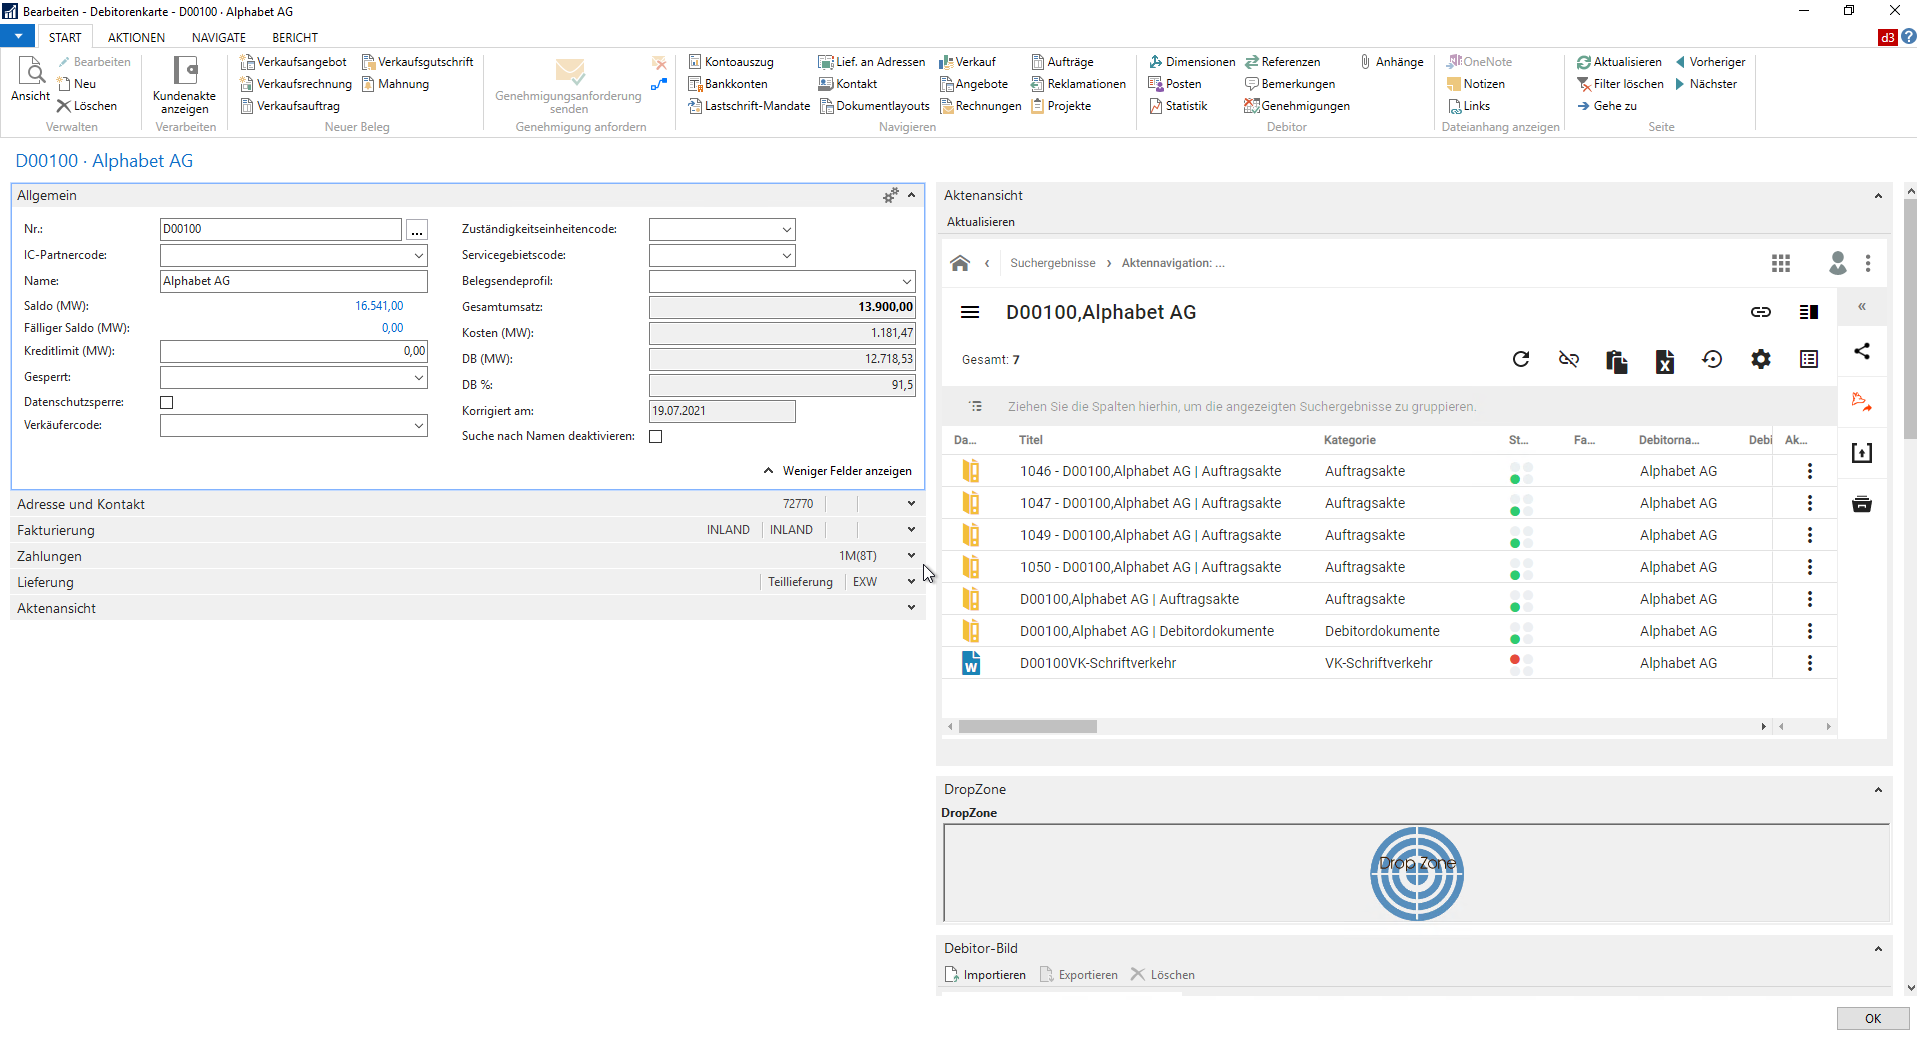Click Aktualisieren in Aktenansicht panel
Screen dimensions: 1917x1038
[x=981, y=222]
